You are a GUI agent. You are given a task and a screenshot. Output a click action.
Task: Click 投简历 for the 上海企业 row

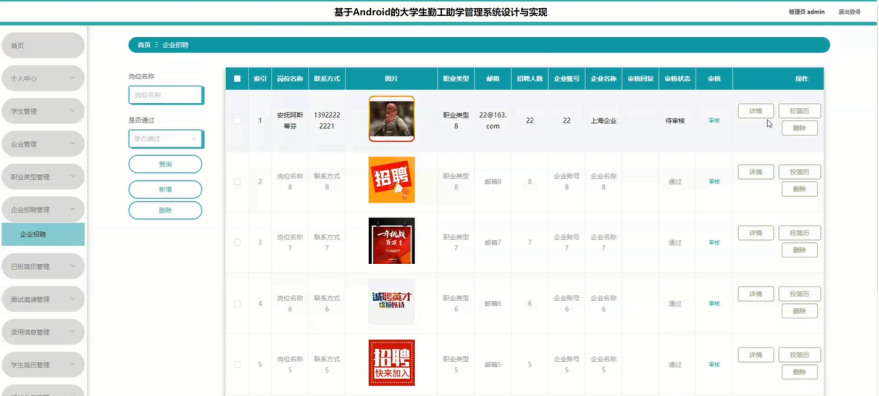[800, 110]
